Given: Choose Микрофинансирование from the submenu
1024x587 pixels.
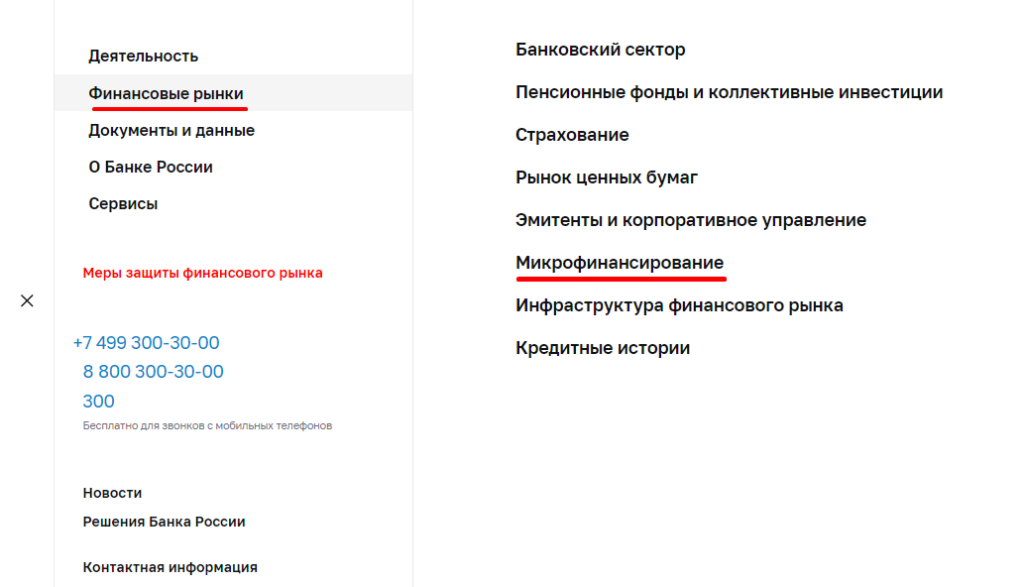Looking at the screenshot, I should 619,263.
